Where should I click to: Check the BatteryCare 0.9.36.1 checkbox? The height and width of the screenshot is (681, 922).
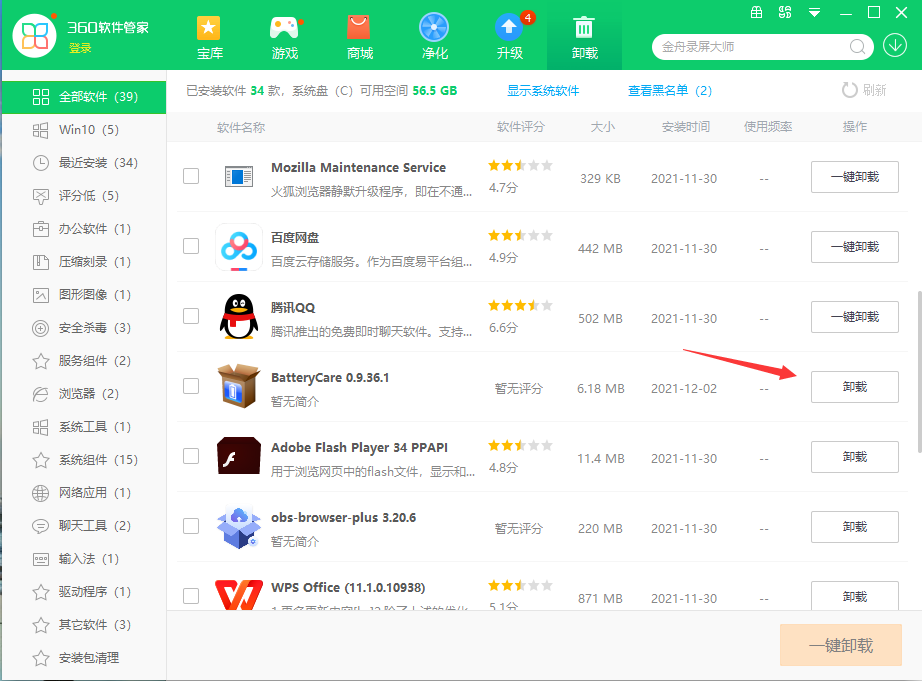191,386
